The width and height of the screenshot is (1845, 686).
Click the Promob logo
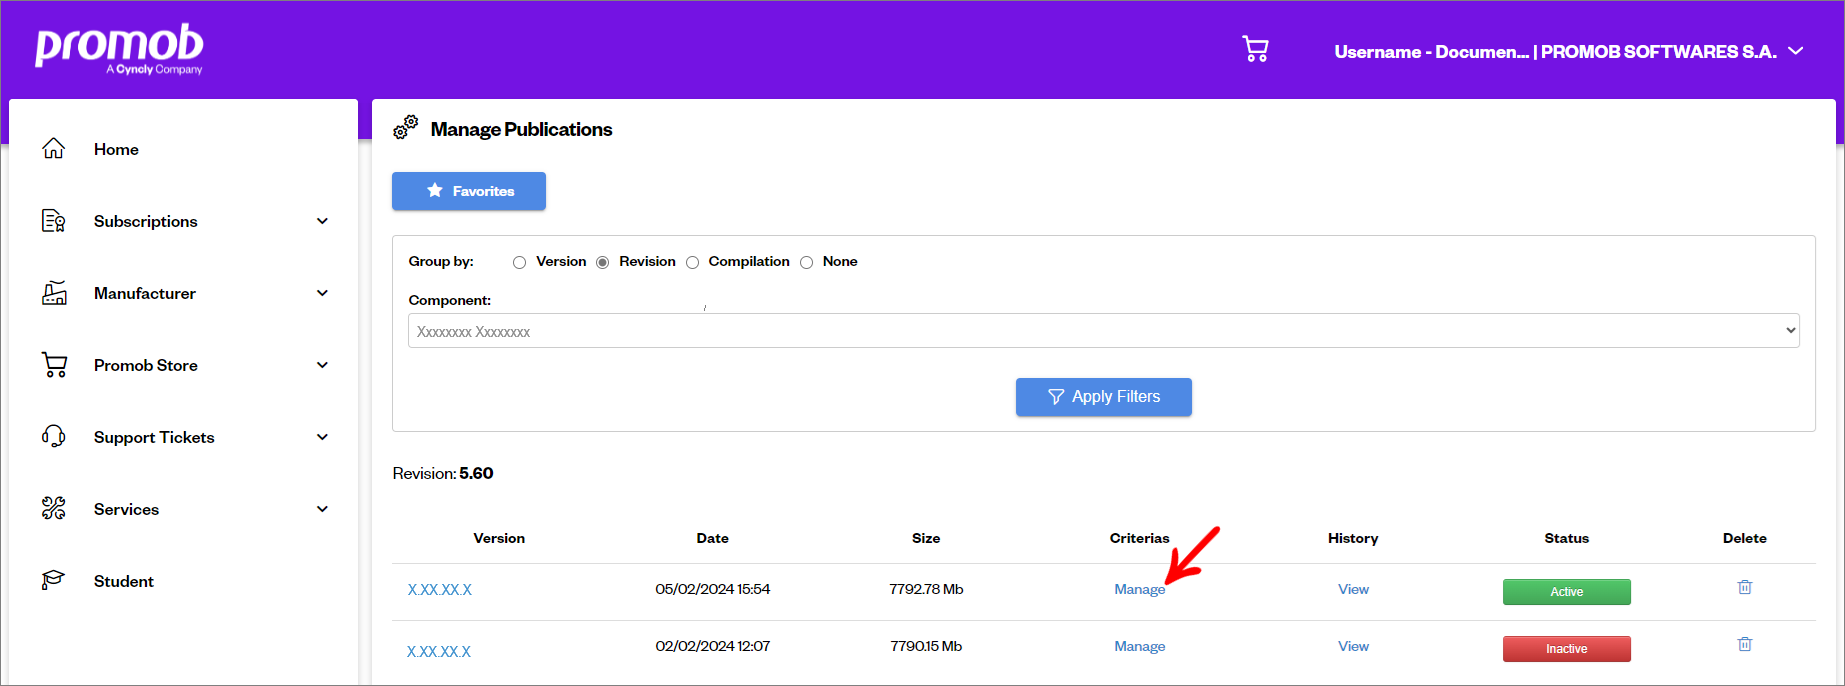point(119,48)
